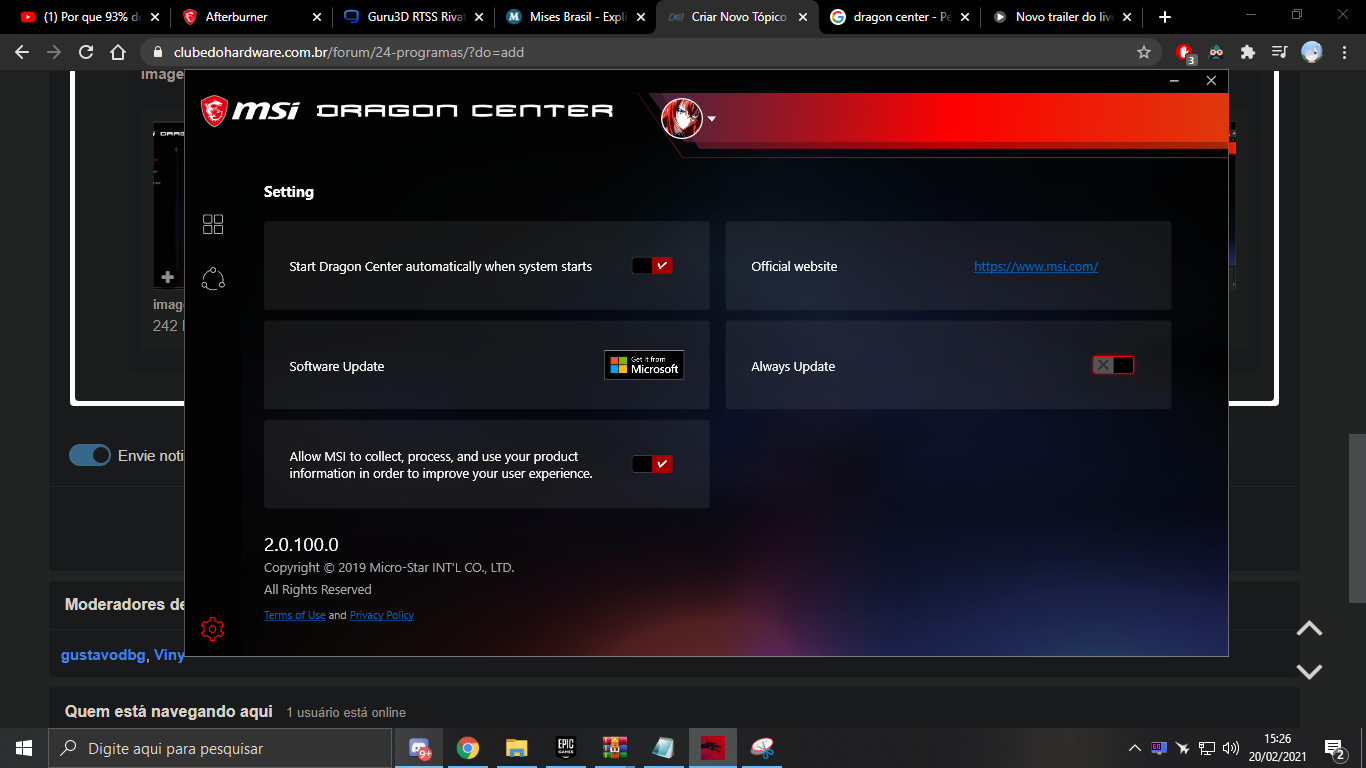Open WinRAR from the taskbar
1366x768 pixels.
(x=614, y=748)
